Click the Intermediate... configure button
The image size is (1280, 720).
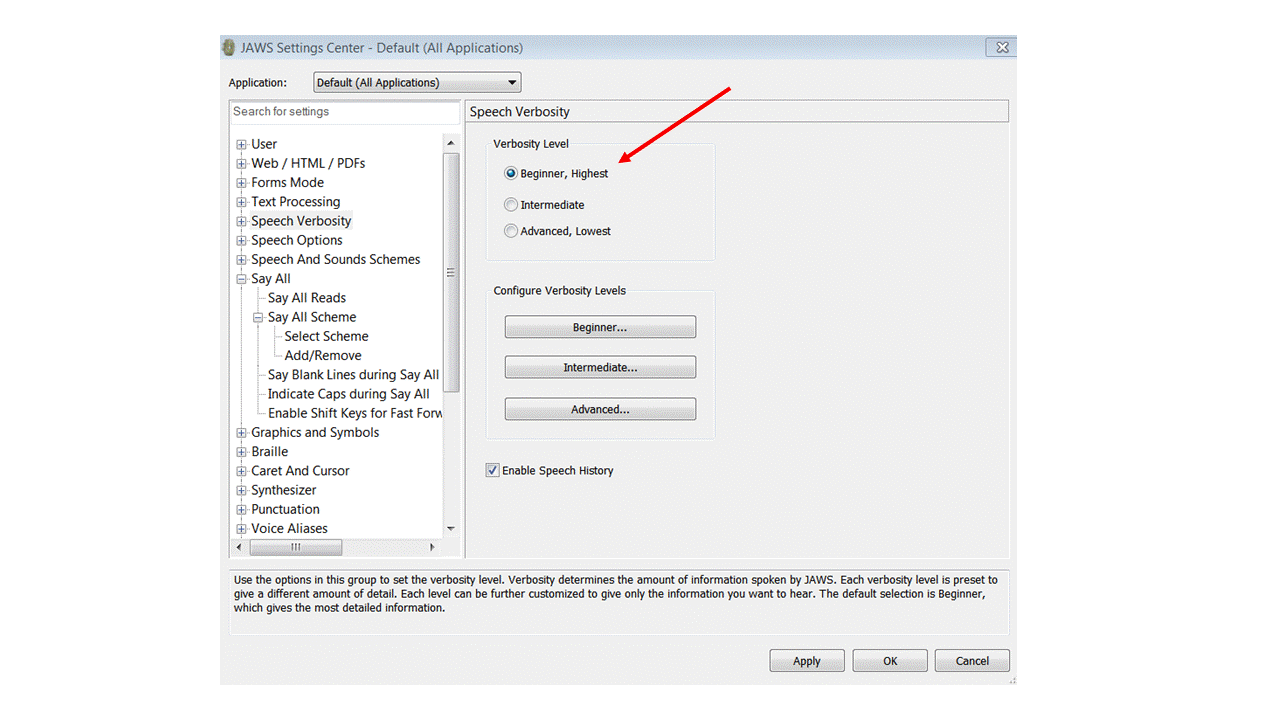[x=600, y=368]
